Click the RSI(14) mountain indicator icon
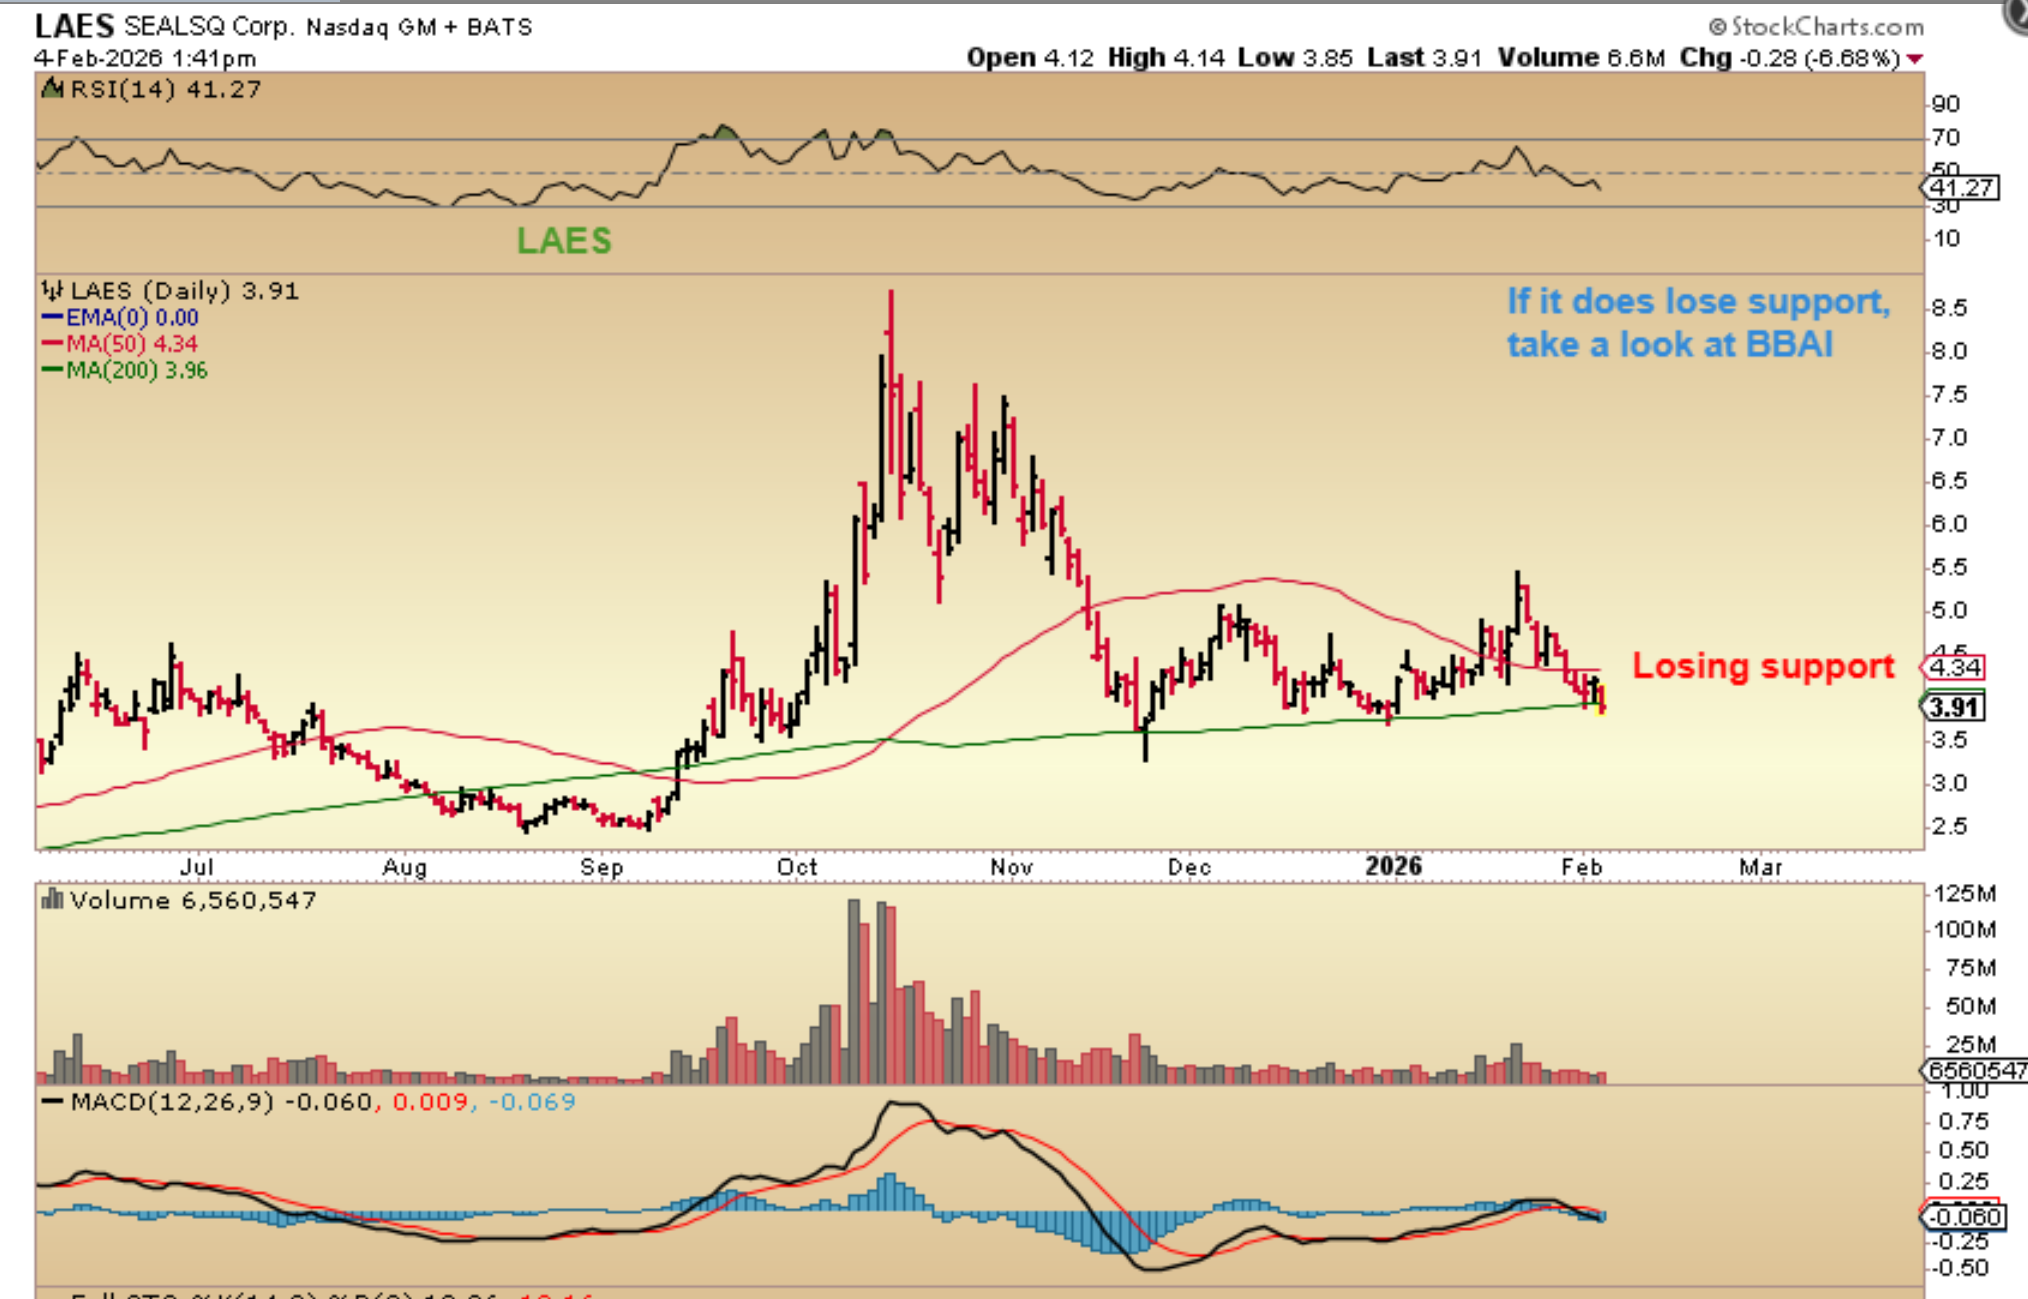 [53, 90]
